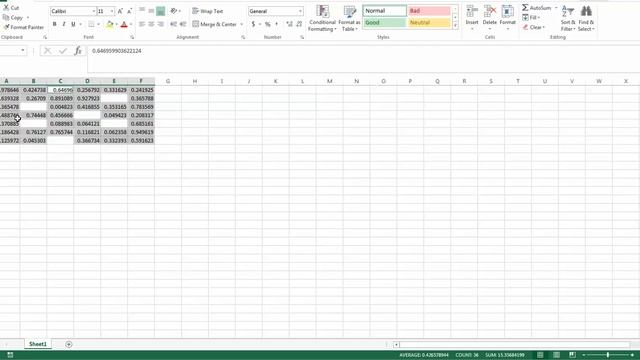
Task: Open the fill color dropdown arrow
Action: click(x=116, y=24)
